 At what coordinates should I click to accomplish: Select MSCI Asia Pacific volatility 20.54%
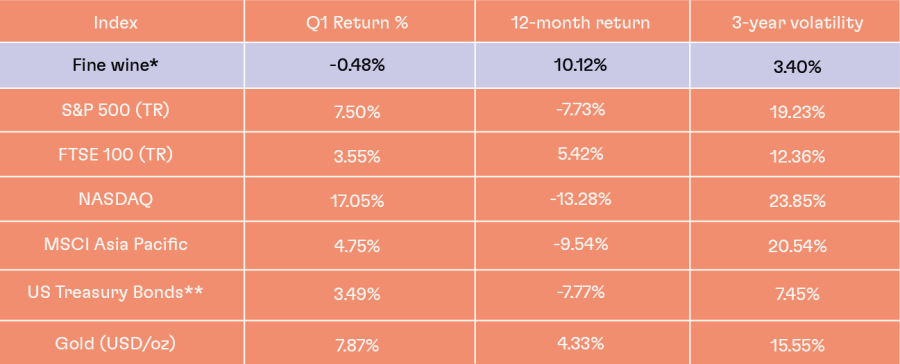click(x=797, y=246)
